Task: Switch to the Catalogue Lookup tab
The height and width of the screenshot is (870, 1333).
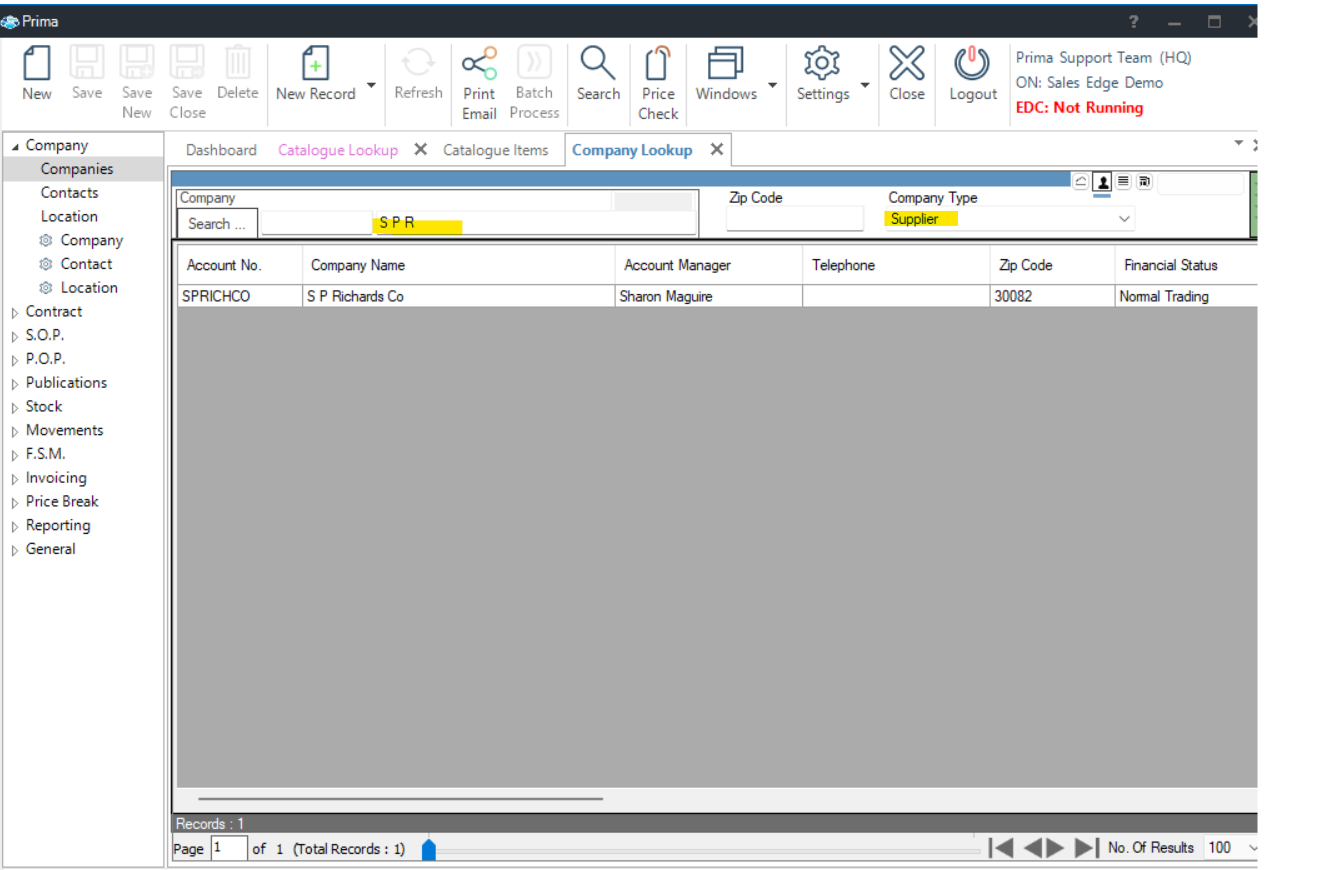Action: [x=338, y=150]
